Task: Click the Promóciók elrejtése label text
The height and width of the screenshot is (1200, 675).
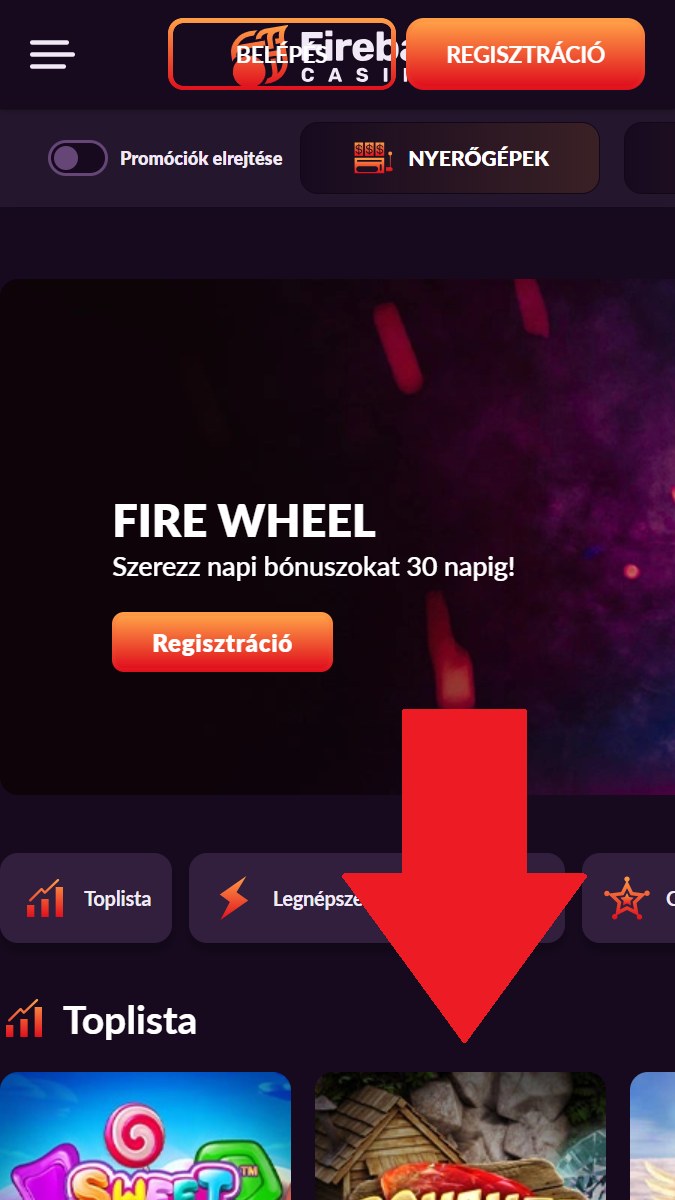Action: click(x=201, y=158)
